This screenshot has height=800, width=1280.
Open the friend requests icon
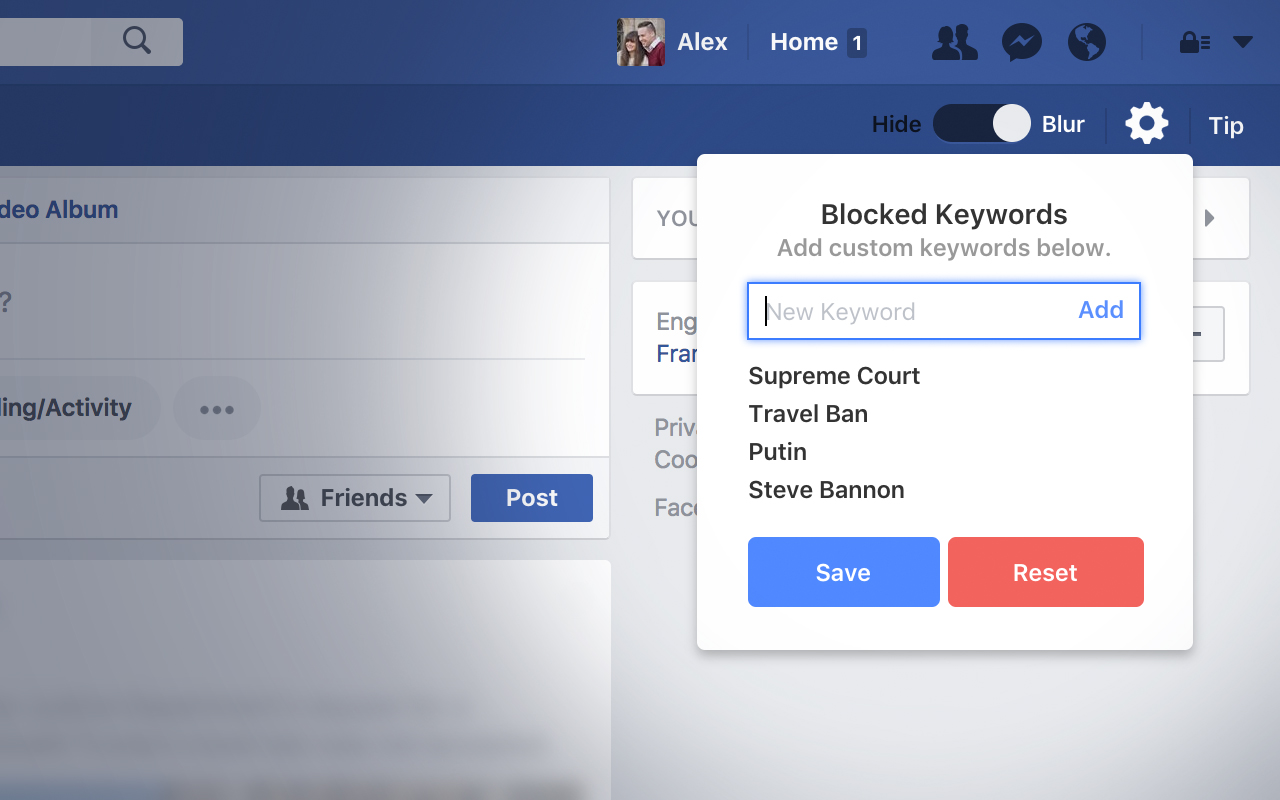955,42
